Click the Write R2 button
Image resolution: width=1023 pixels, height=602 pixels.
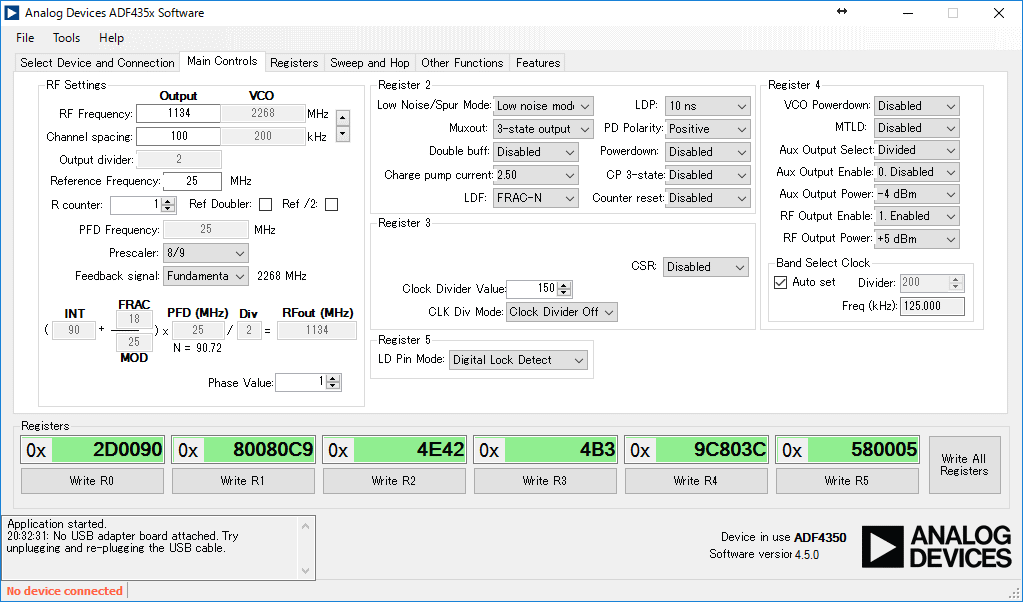tap(394, 481)
